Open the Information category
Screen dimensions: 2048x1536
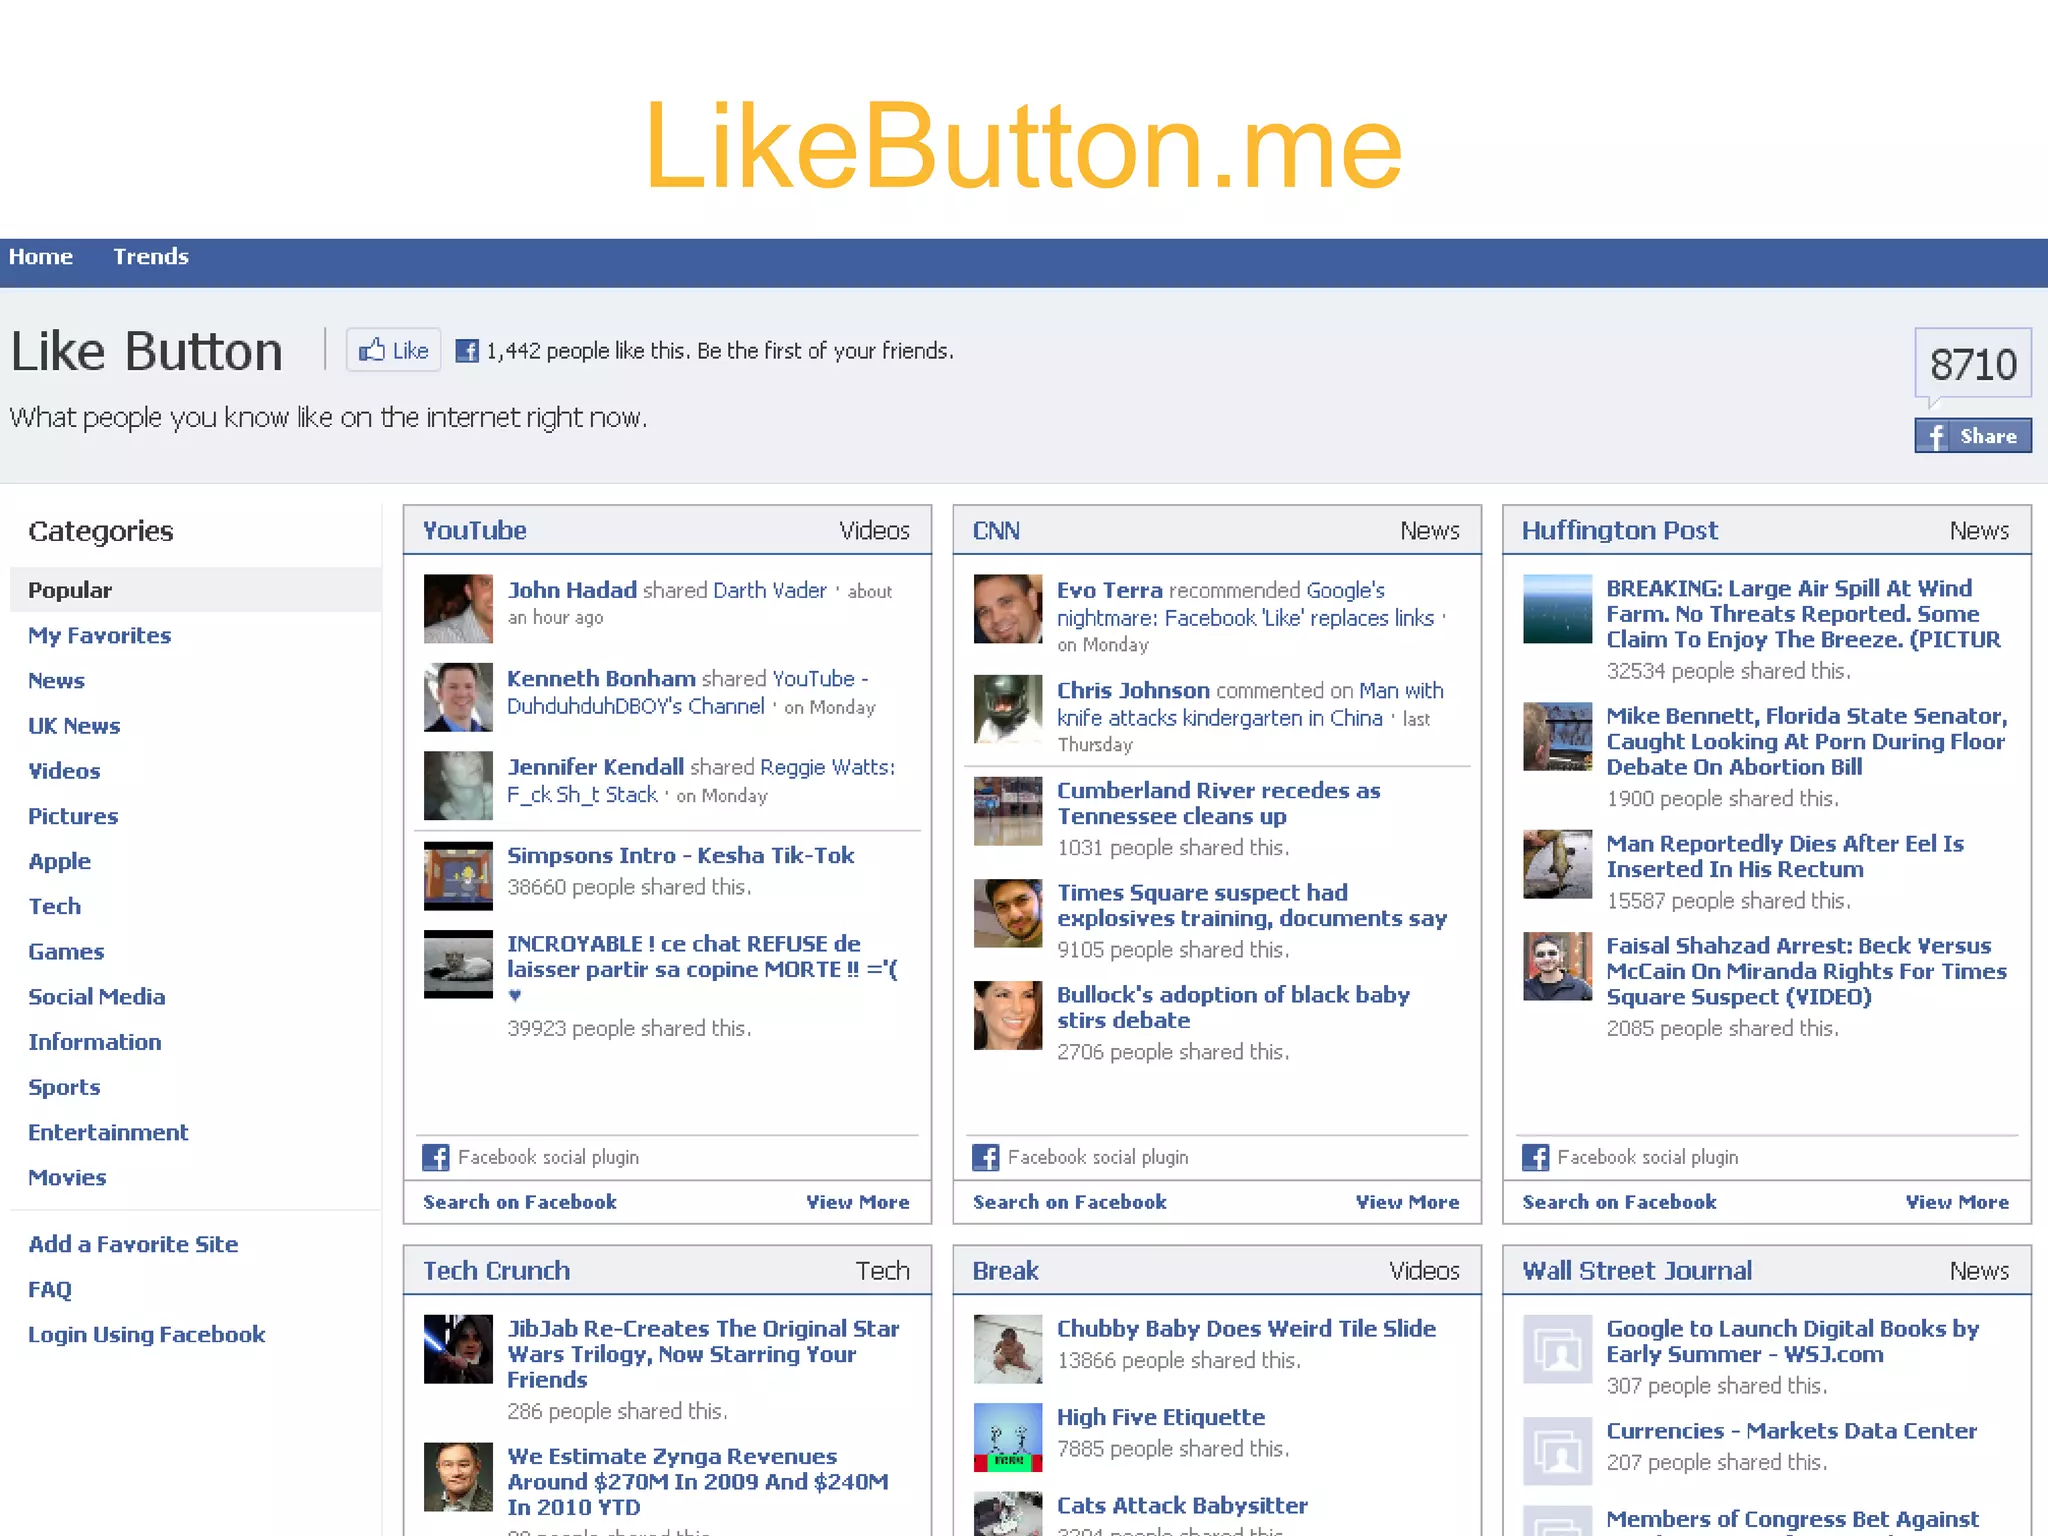click(x=94, y=1042)
